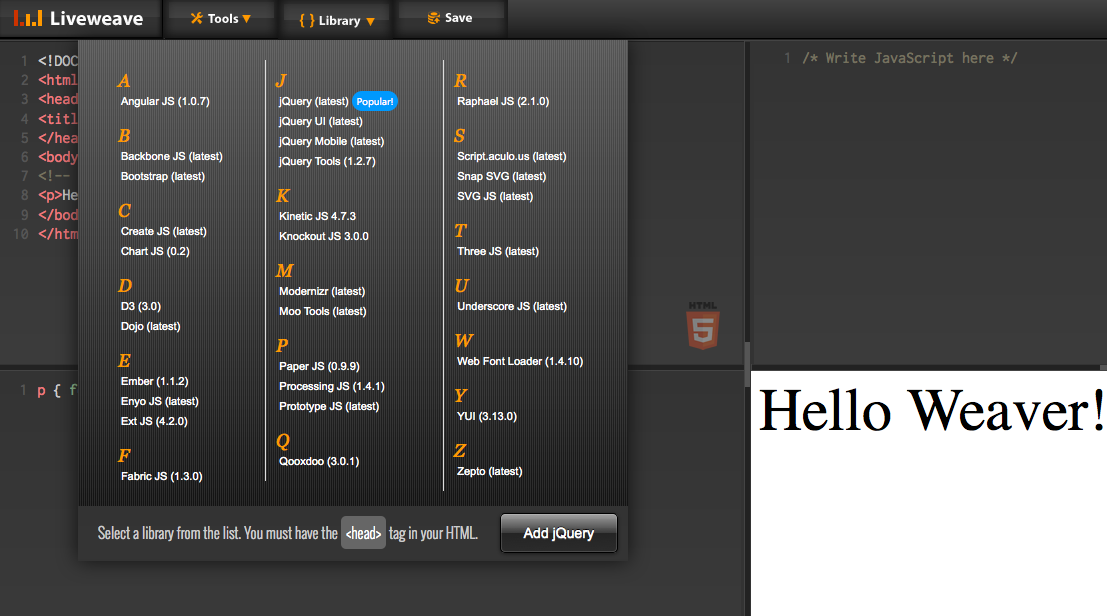1107x616 pixels.
Task: Select Ember (1.1.2) library
Action: [x=155, y=381]
